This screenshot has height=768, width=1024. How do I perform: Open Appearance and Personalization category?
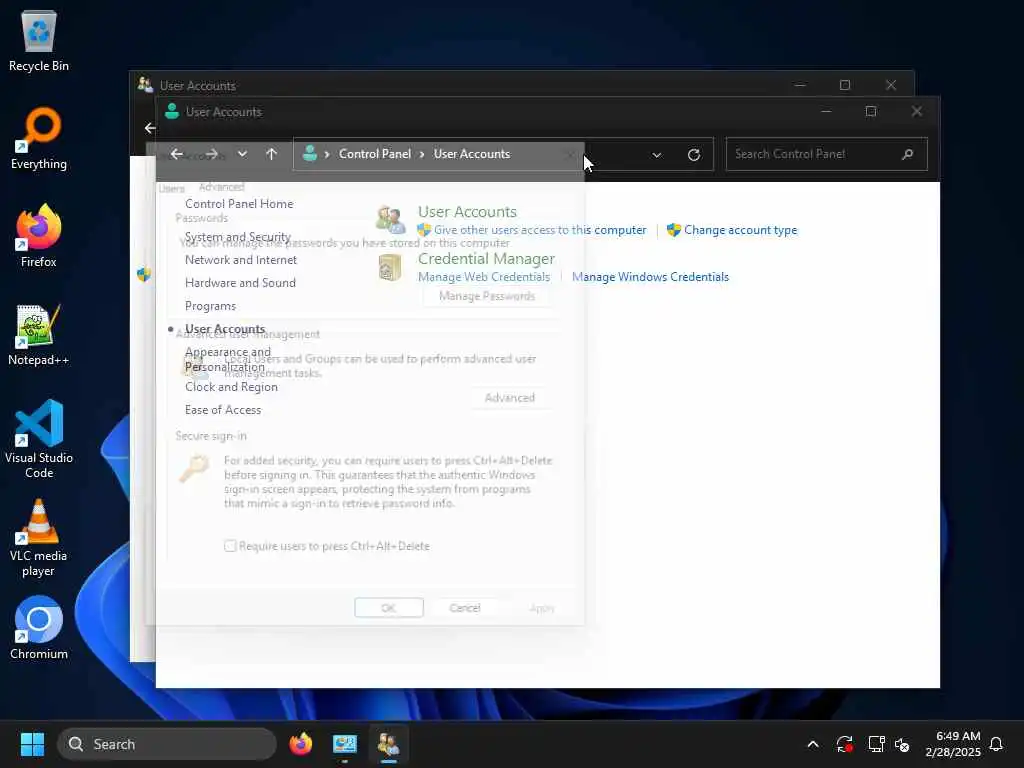(228, 359)
